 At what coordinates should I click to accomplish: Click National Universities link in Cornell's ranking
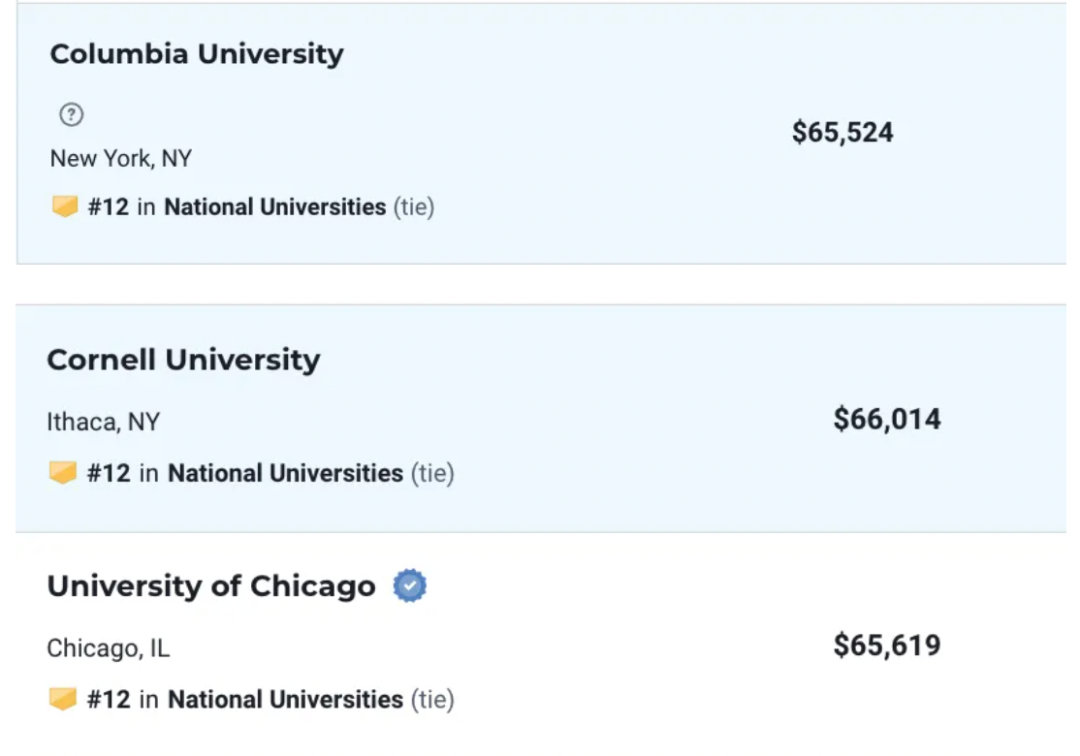pos(285,473)
